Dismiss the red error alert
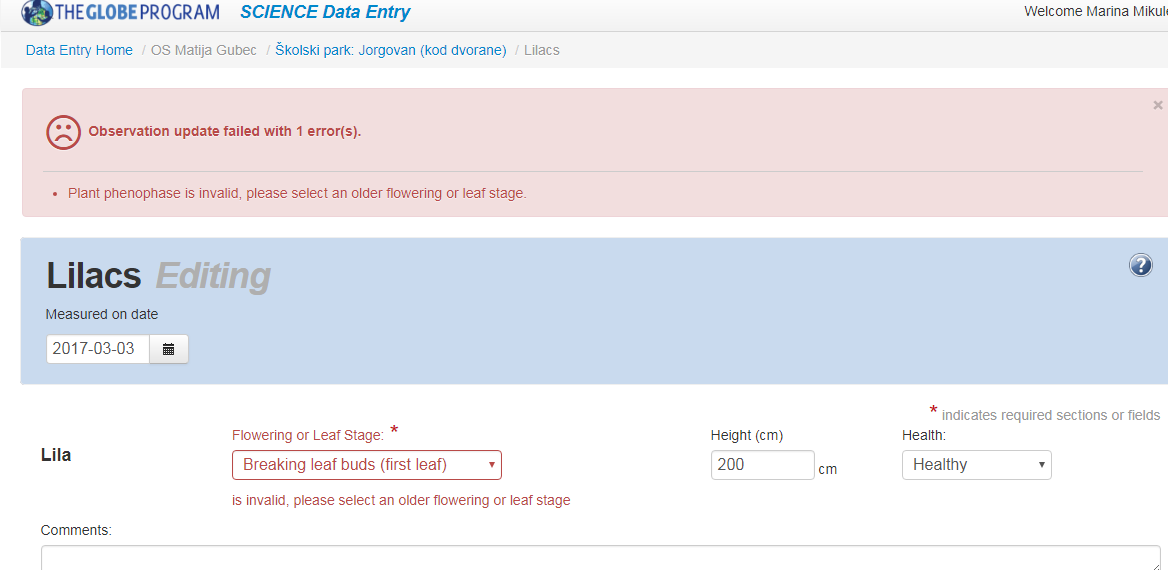 coord(1158,105)
